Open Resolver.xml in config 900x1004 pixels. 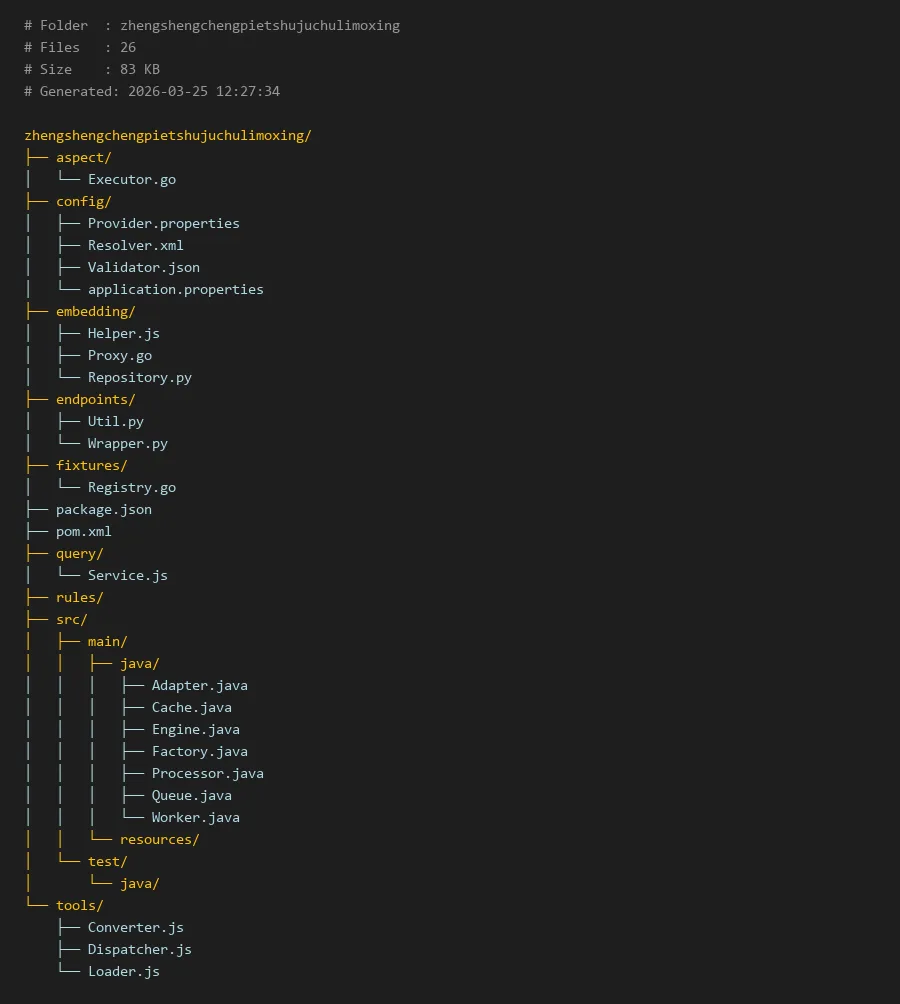tap(135, 245)
